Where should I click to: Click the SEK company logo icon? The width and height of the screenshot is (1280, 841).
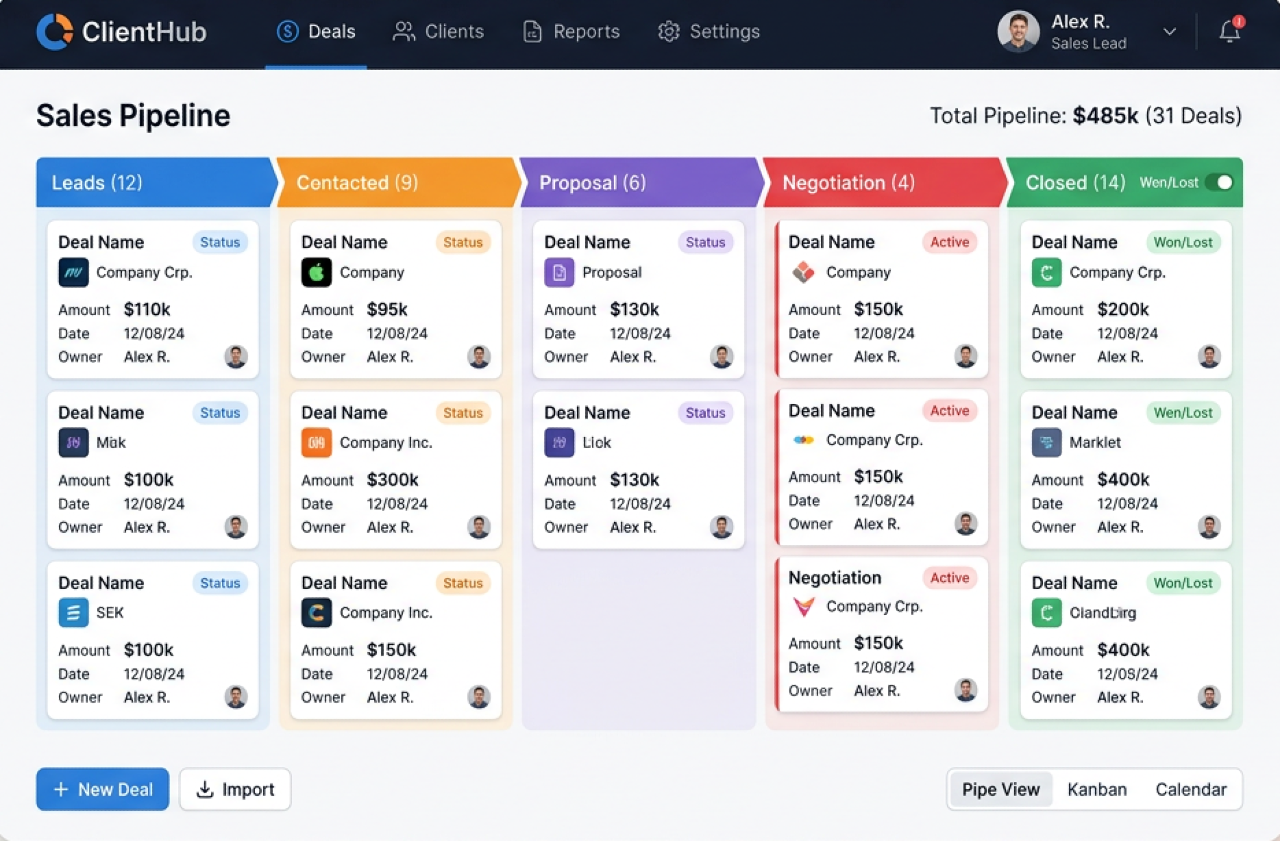pos(74,612)
